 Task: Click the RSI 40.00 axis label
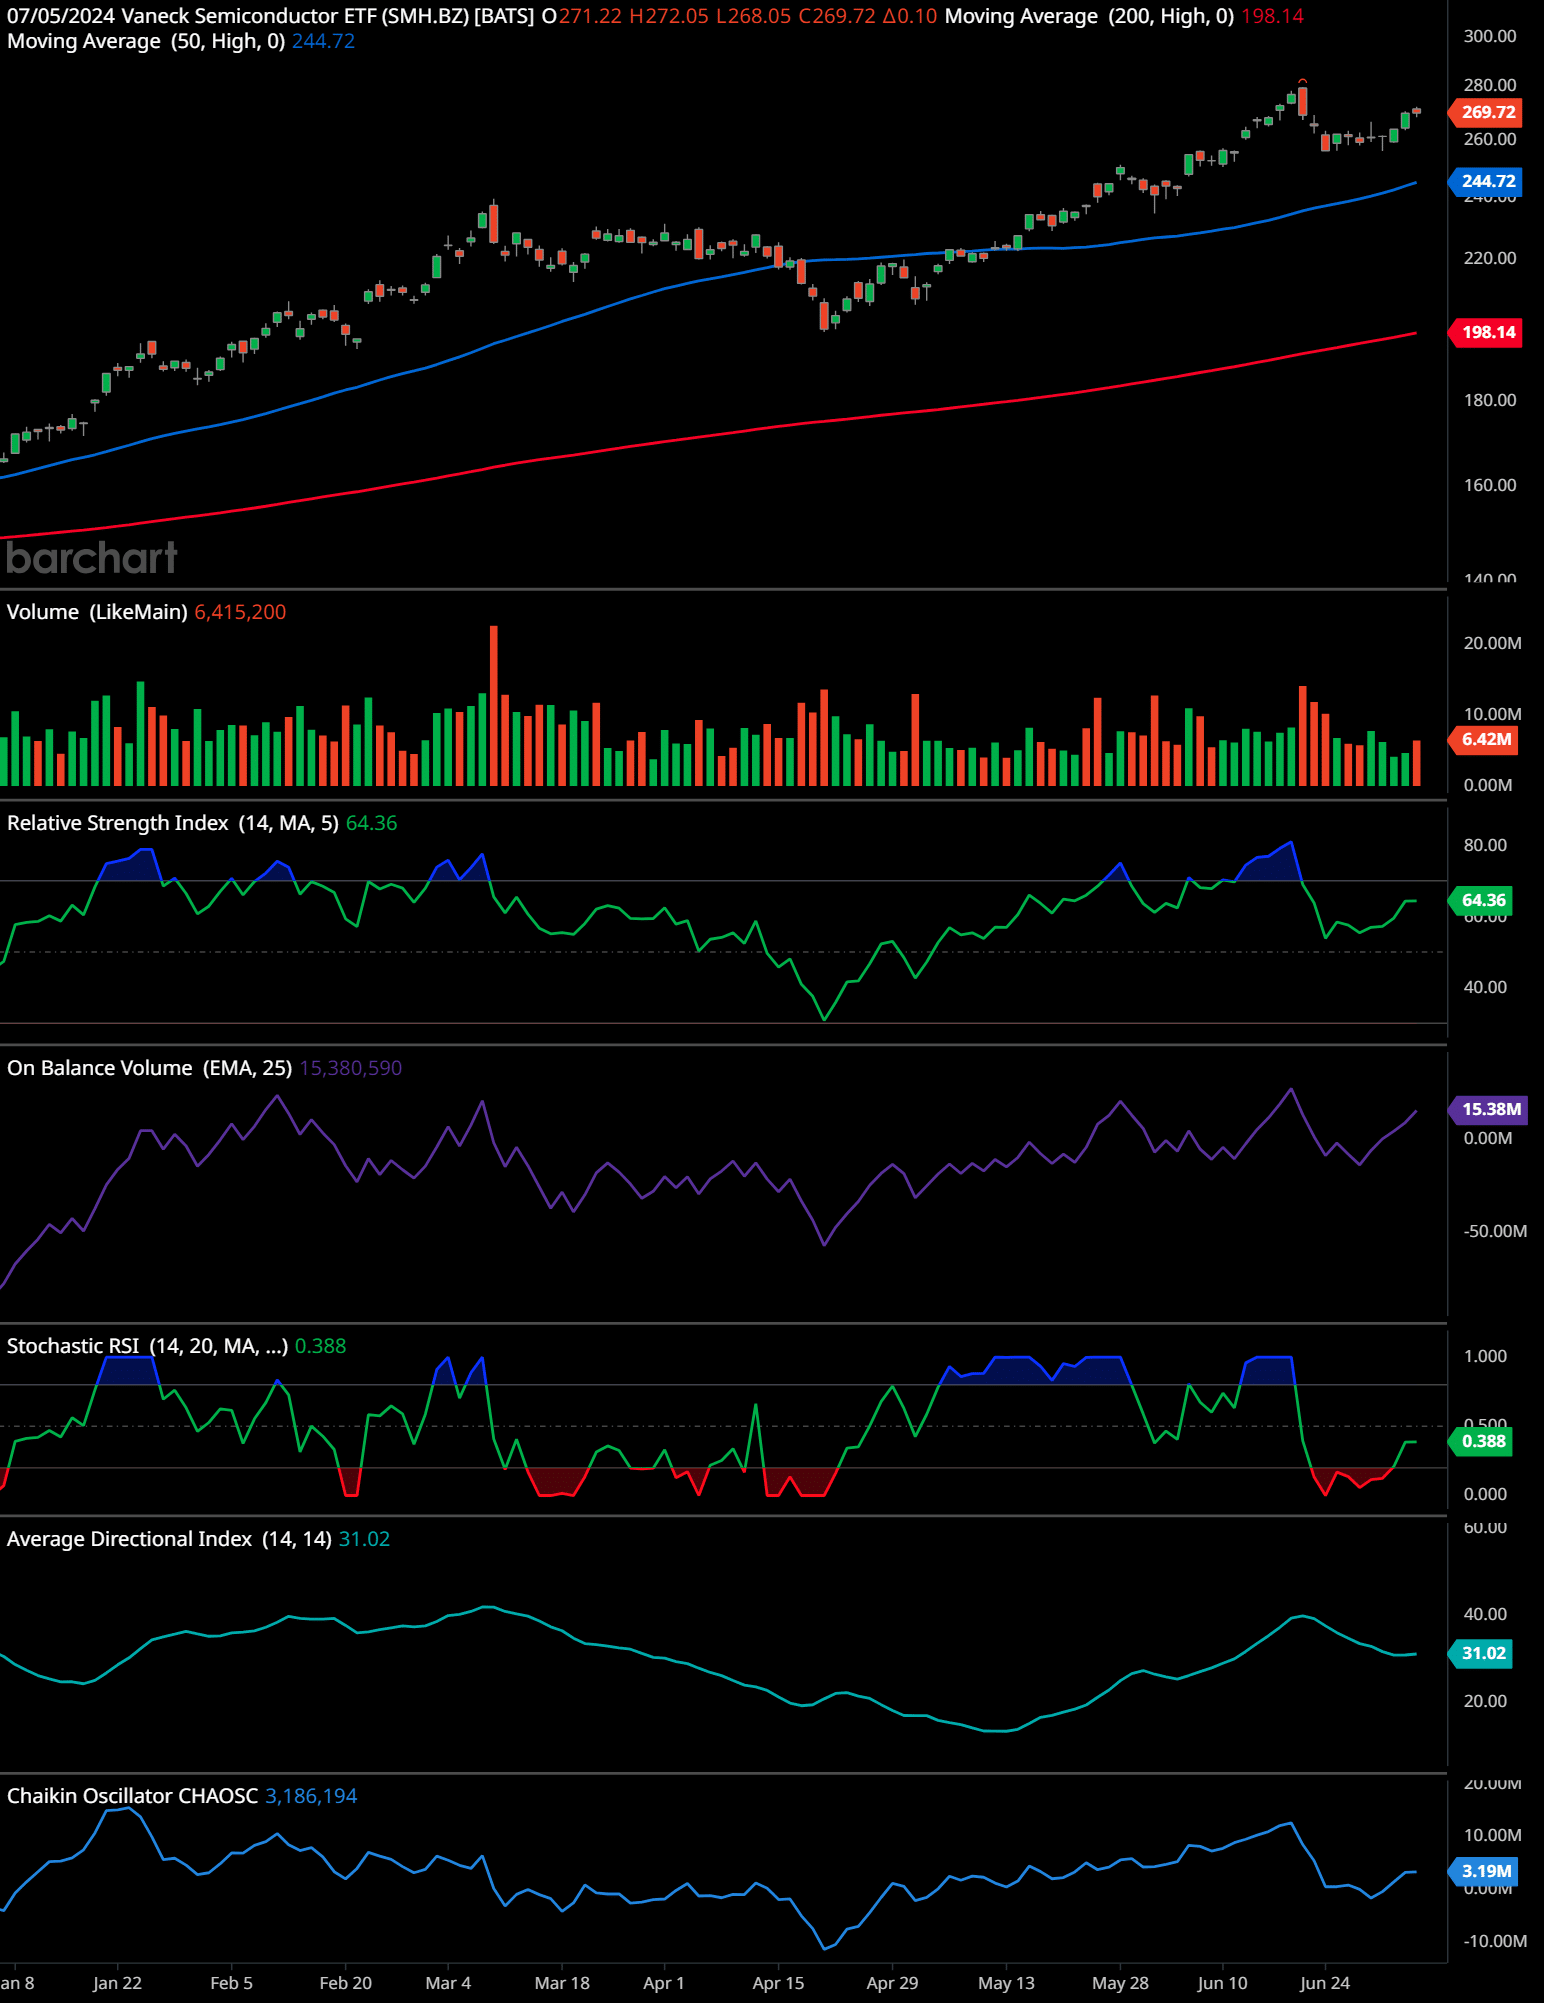click(1485, 987)
